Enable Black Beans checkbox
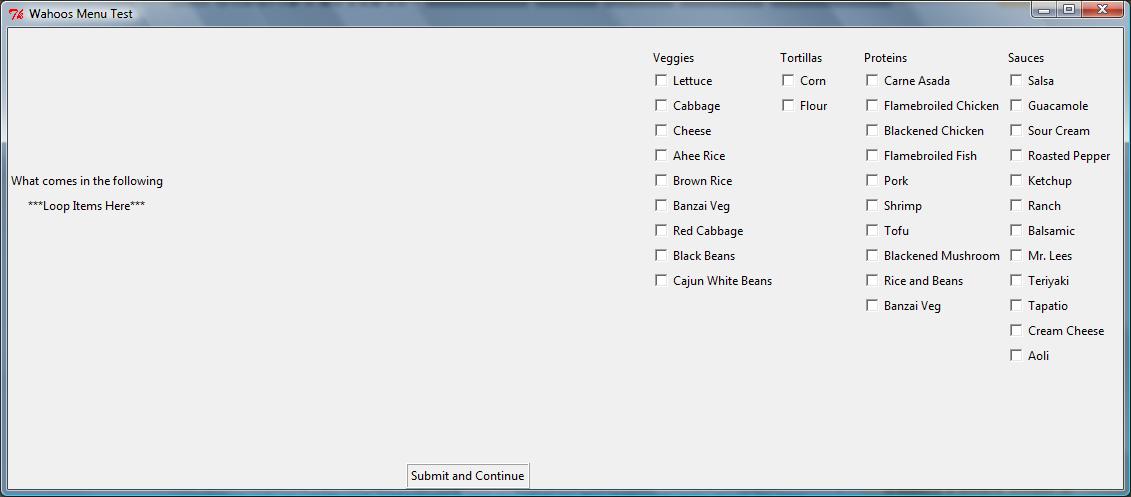Viewport: 1131px width, 497px height. [661, 255]
